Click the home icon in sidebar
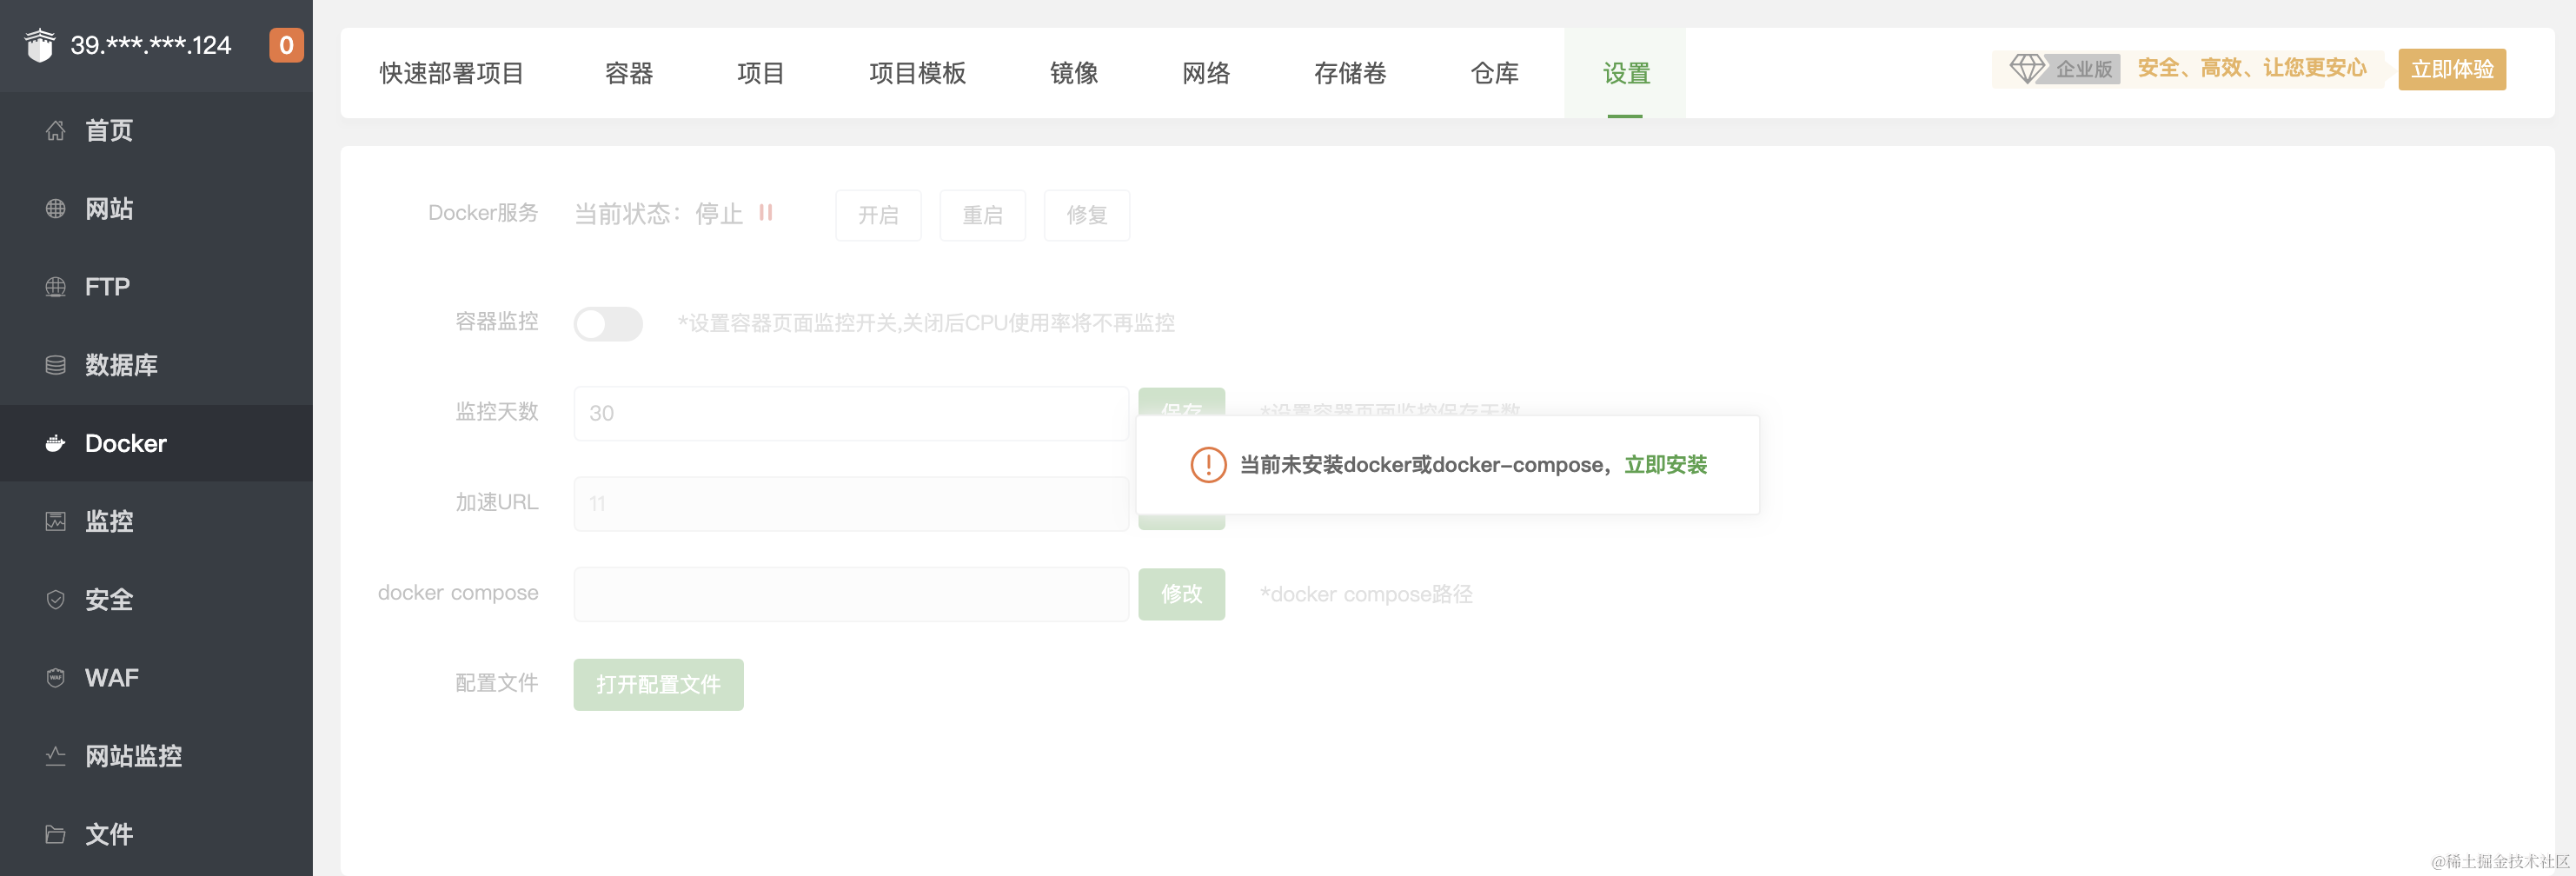 [56, 131]
